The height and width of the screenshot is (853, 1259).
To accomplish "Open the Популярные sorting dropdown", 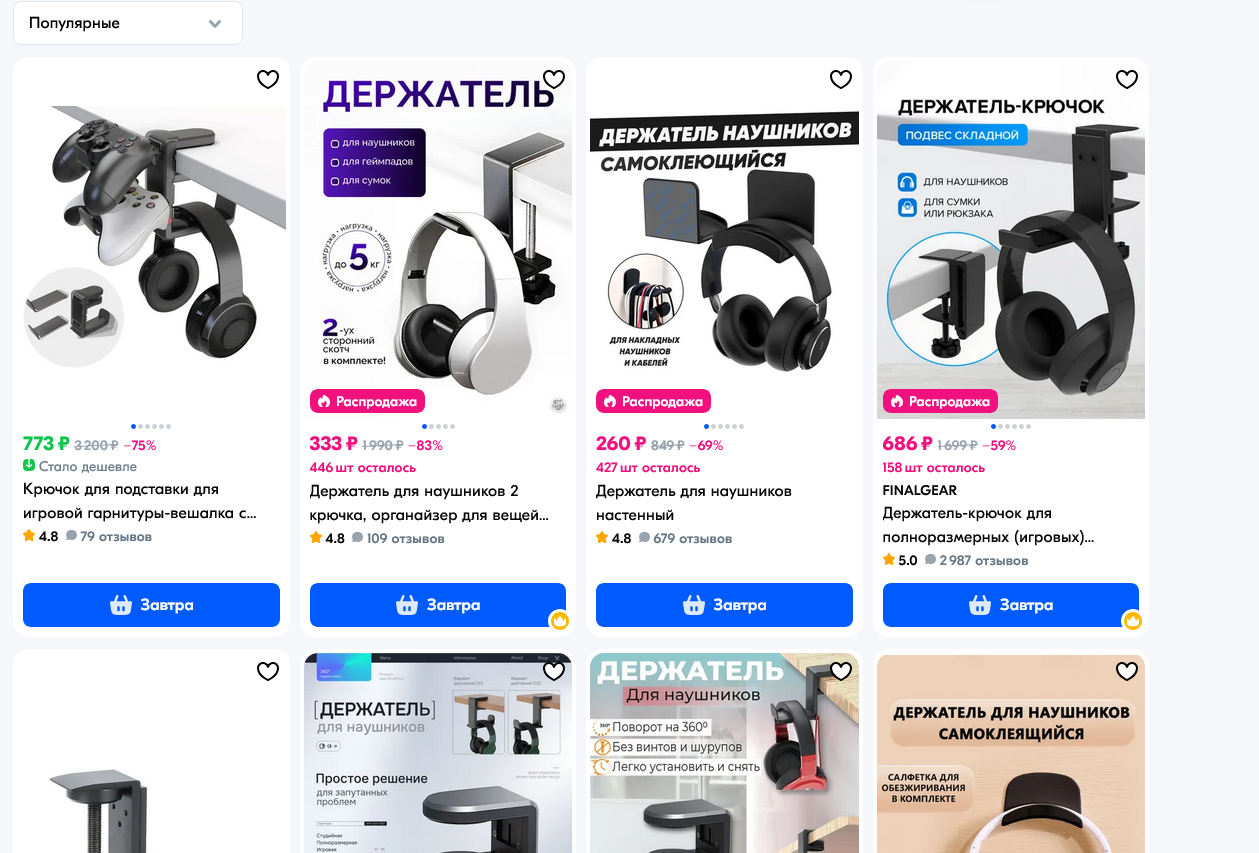I will (x=128, y=23).
